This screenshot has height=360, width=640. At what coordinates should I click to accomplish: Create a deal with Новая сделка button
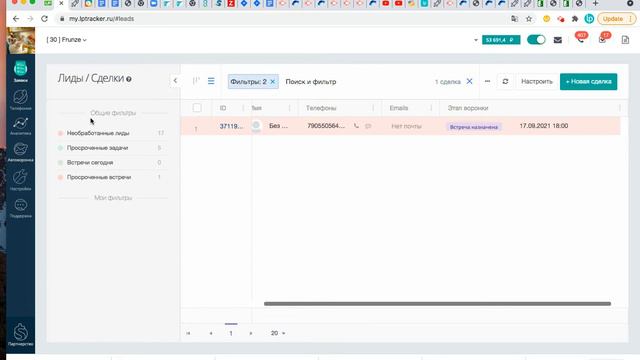click(589, 82)
